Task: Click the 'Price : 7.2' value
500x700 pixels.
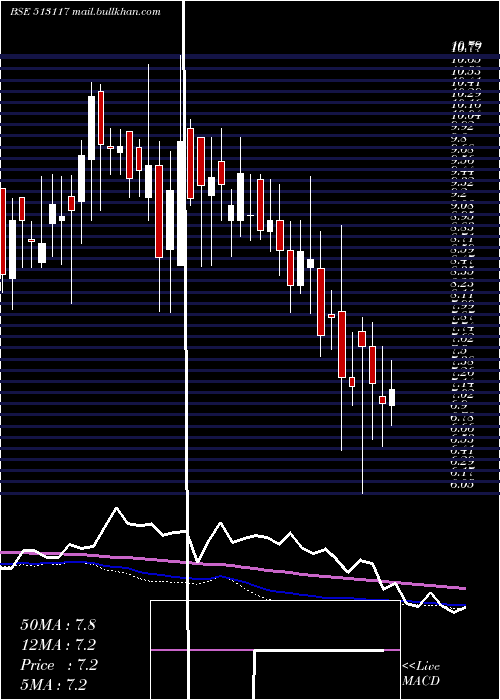Action: [59, 665]
